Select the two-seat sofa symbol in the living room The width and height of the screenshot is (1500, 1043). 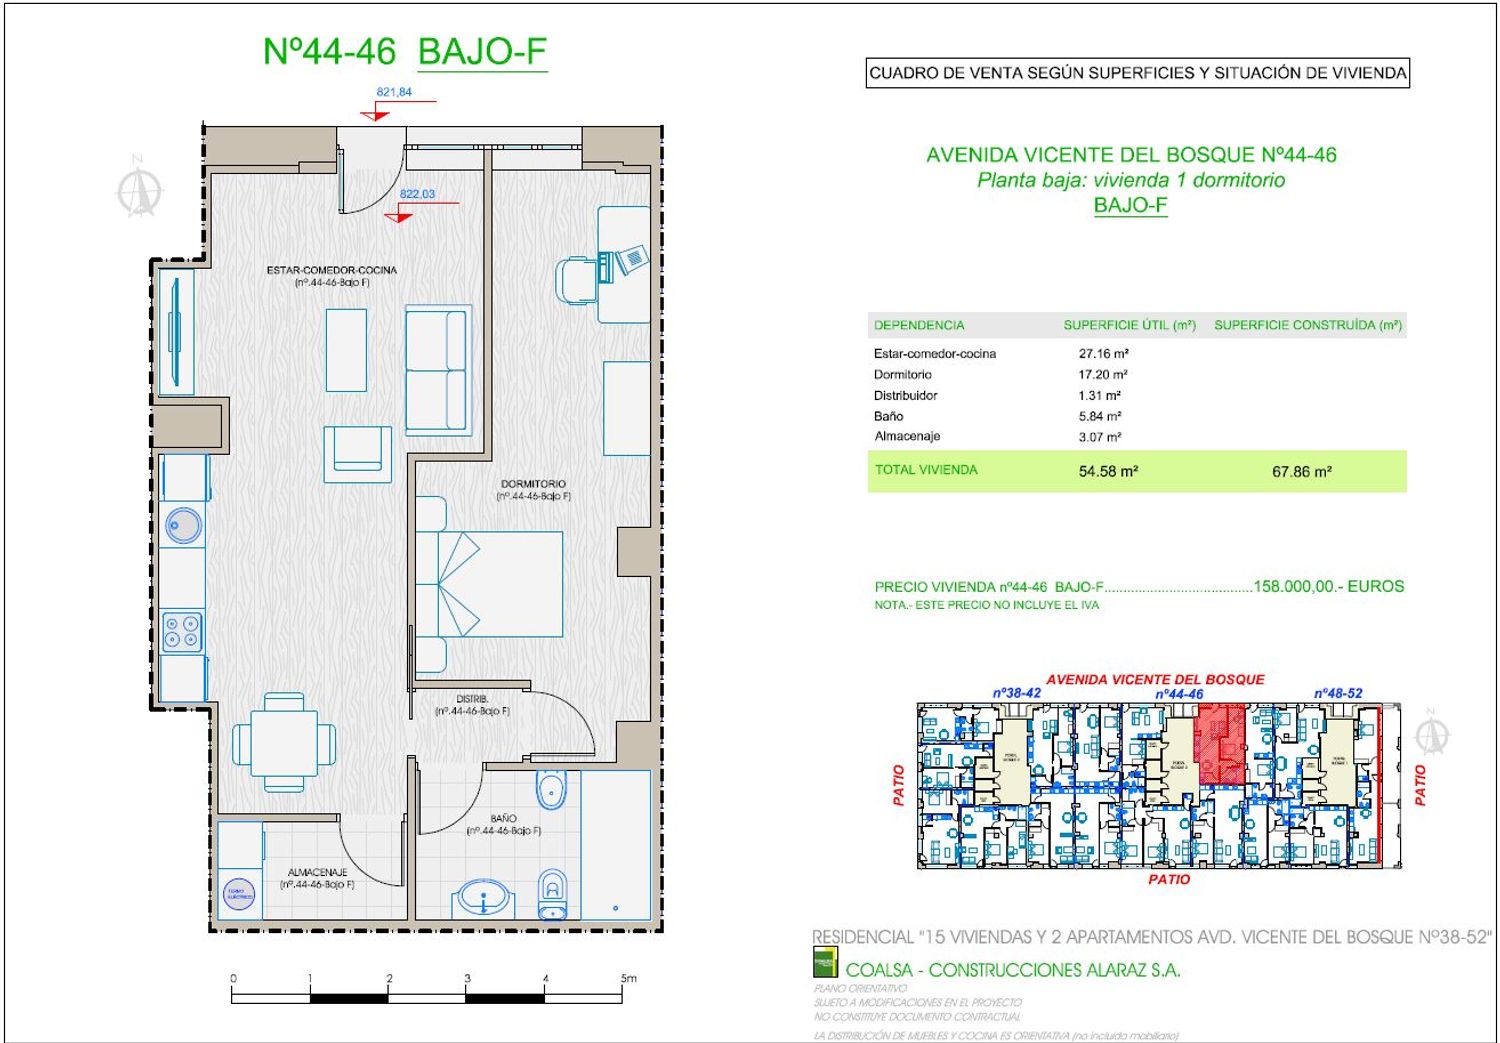coord(437,370)
